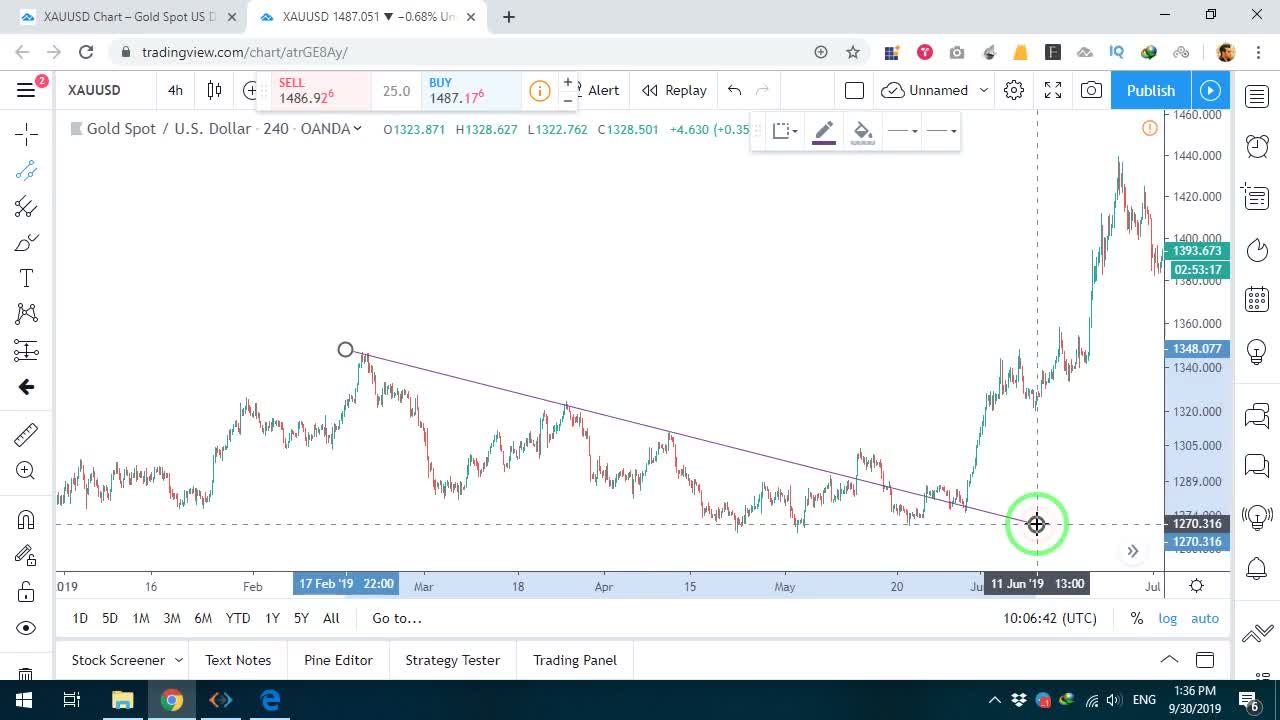
Task: Expand the Stock Screener dropdown
Action: 179,660
